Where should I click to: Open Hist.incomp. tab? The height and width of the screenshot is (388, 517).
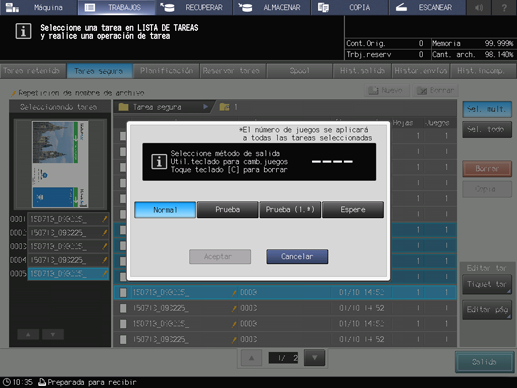(483, 71)
